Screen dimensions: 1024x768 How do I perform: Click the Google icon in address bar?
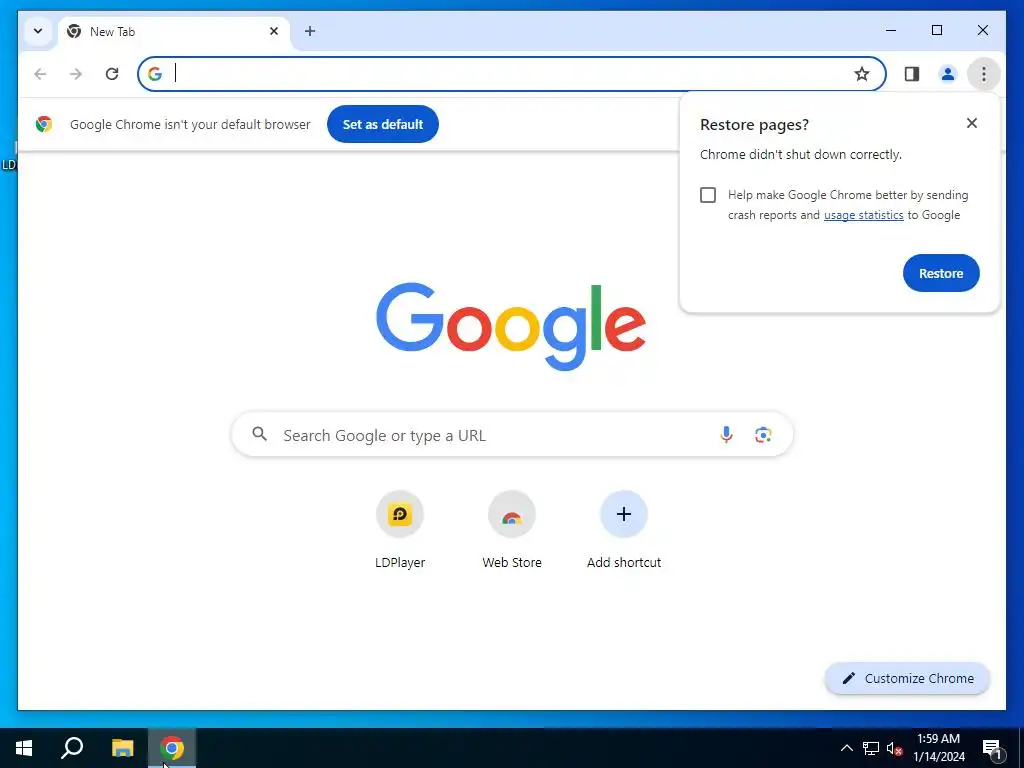tap(155, 74)
